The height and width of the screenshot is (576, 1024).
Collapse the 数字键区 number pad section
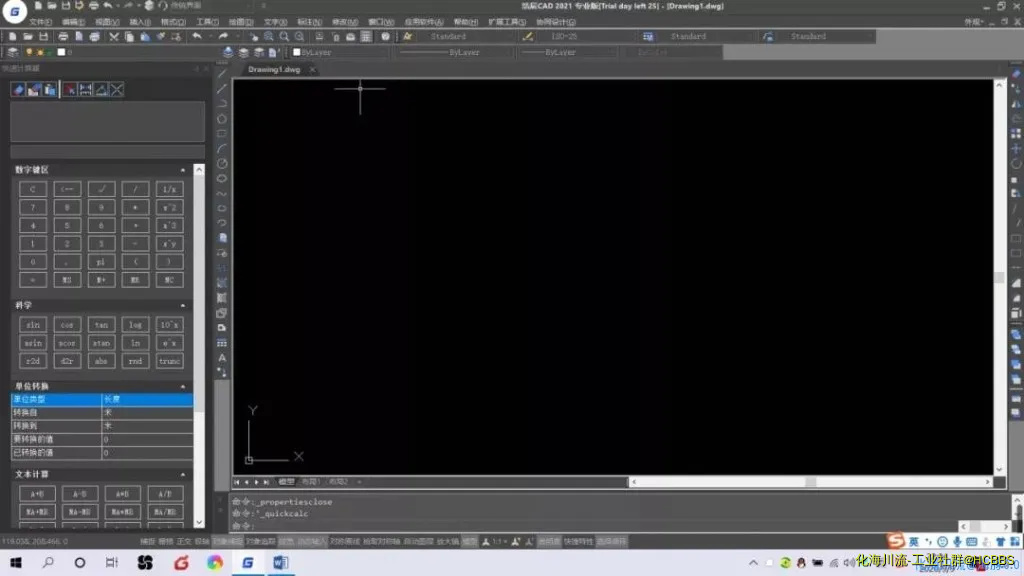[182, 170]
